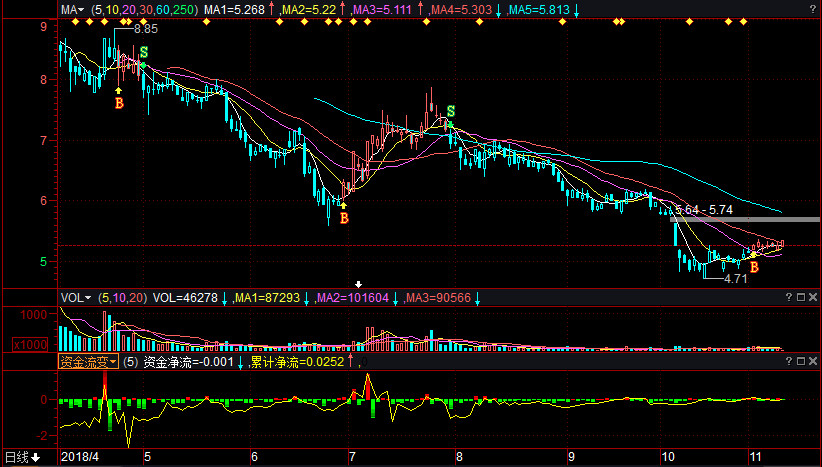Open the 日线 period selector
Screen dimensions: 822x467
[23, 457]
